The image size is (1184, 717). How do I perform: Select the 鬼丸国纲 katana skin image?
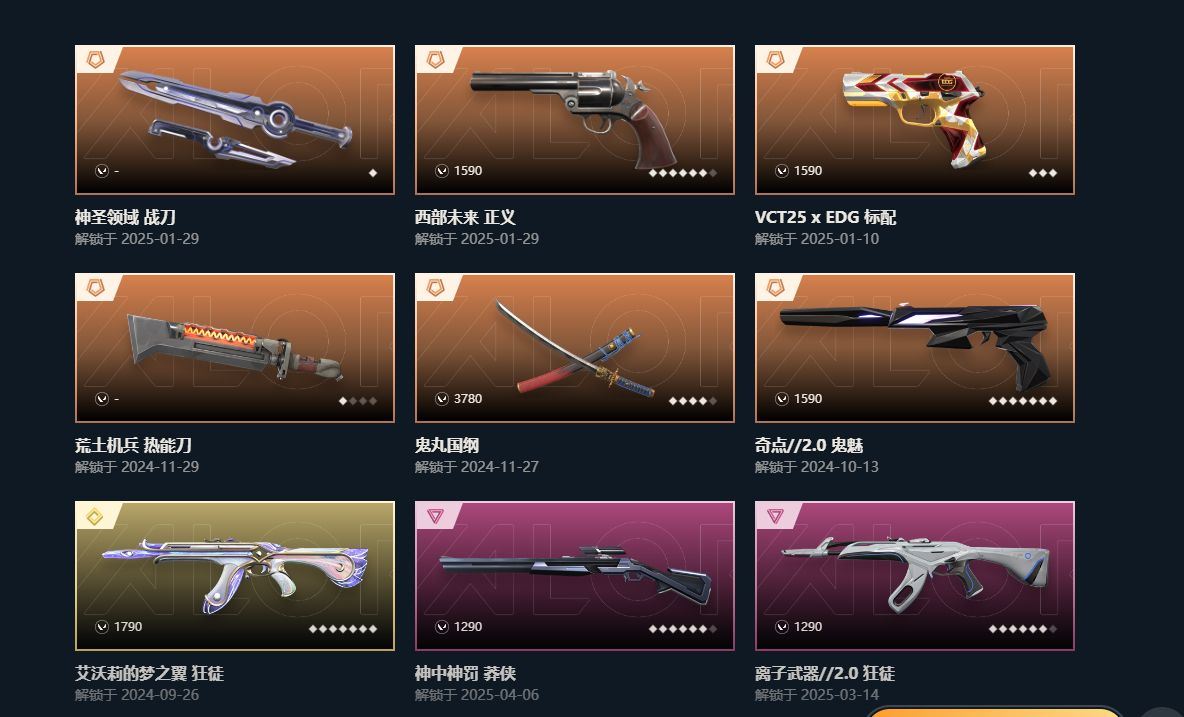tap(575, 348)
